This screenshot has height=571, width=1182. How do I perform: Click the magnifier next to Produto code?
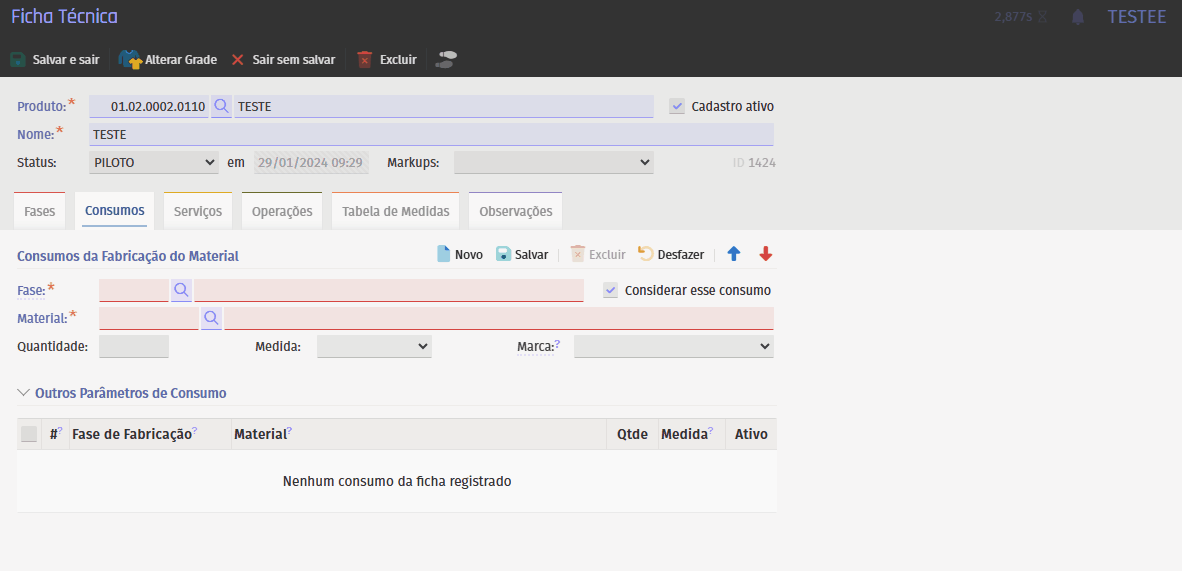pos(221,106)
